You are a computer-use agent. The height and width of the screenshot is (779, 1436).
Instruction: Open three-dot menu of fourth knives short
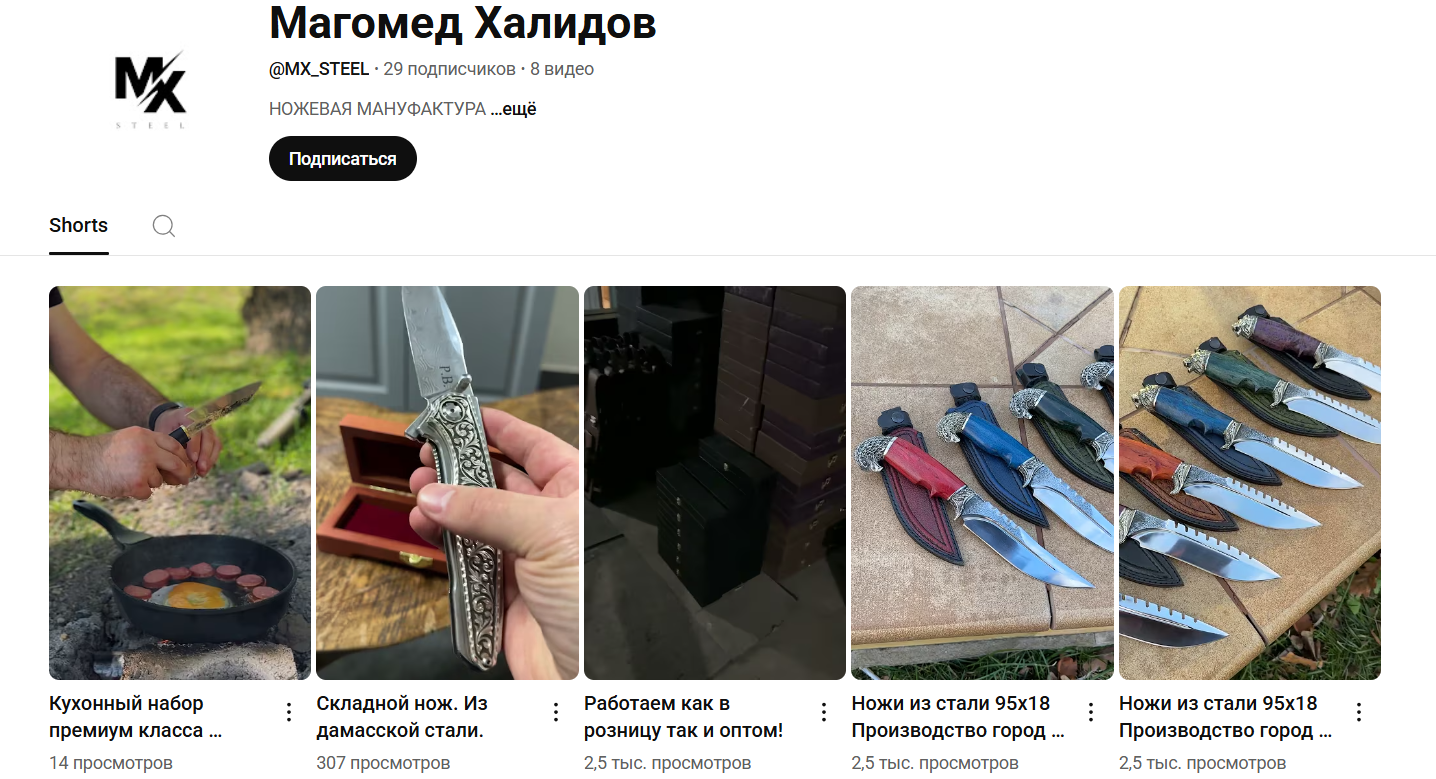[1091, 712]
